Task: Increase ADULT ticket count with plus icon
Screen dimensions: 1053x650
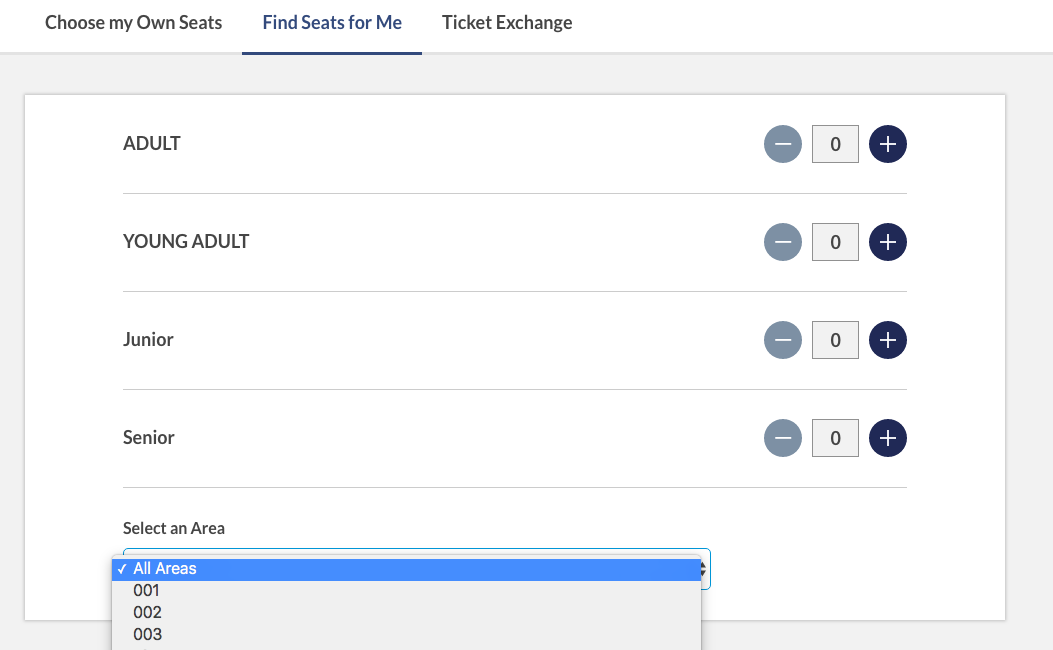Action: click(887, 144)
